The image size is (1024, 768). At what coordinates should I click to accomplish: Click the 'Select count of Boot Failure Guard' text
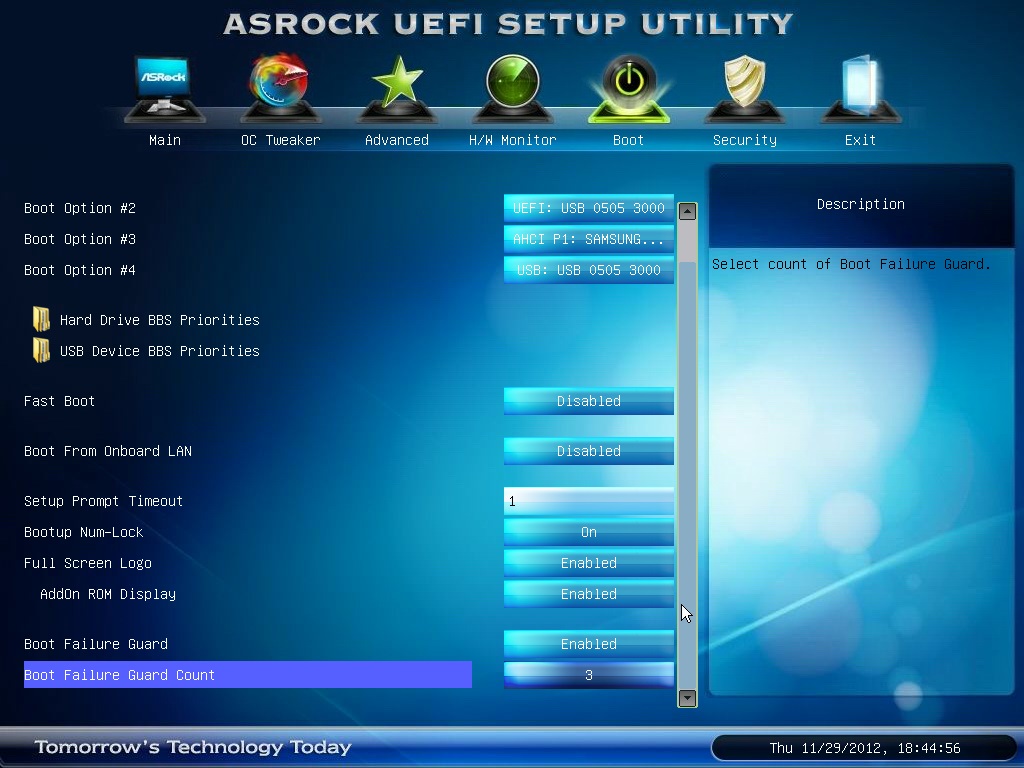click(x=851, y=264)
